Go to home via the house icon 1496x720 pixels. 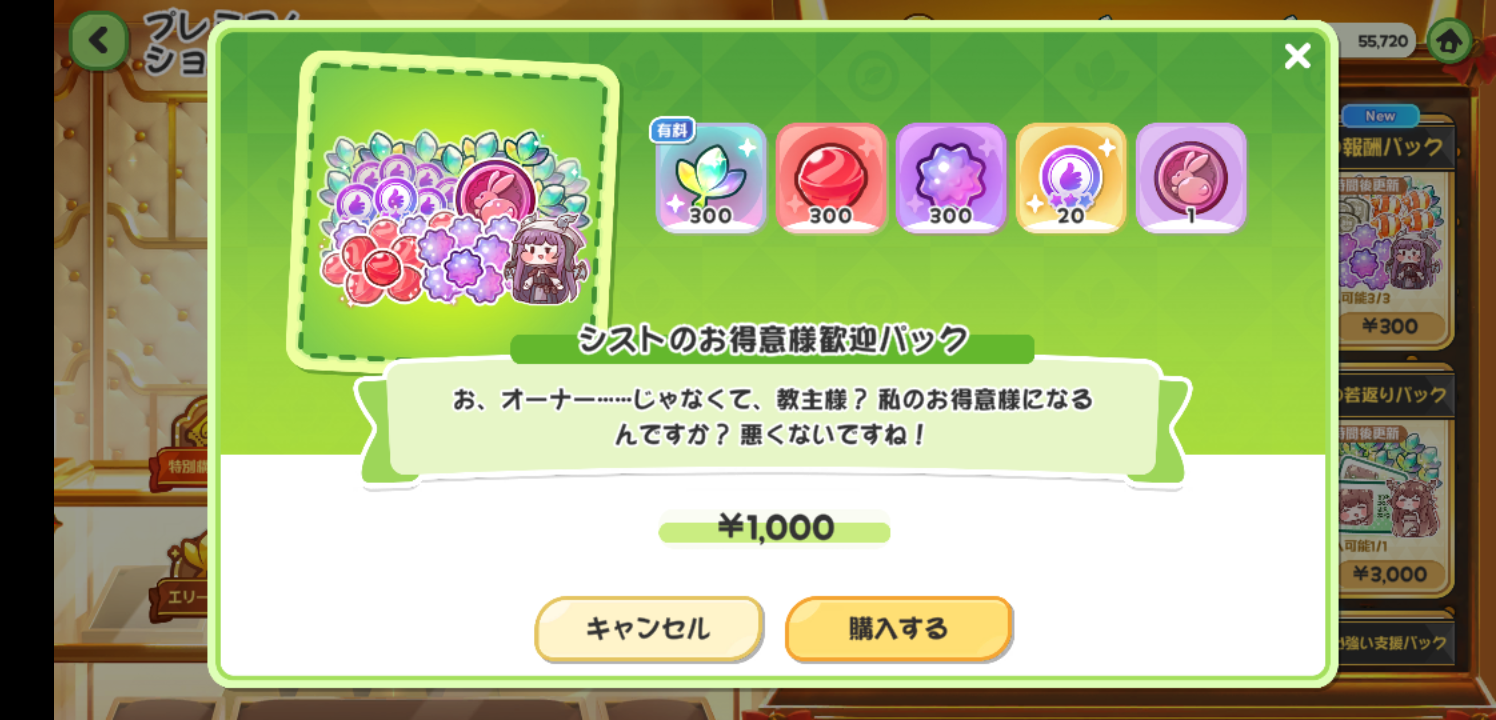[x=1449, y=41]
